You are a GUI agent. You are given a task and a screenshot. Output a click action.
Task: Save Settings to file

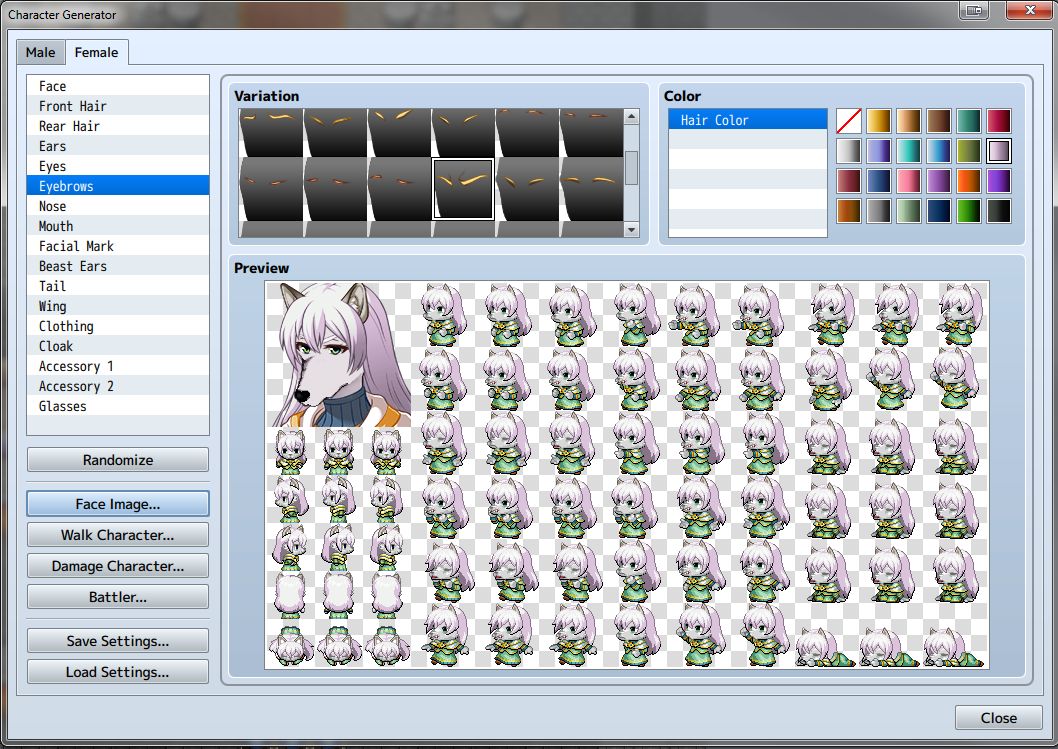118,641
